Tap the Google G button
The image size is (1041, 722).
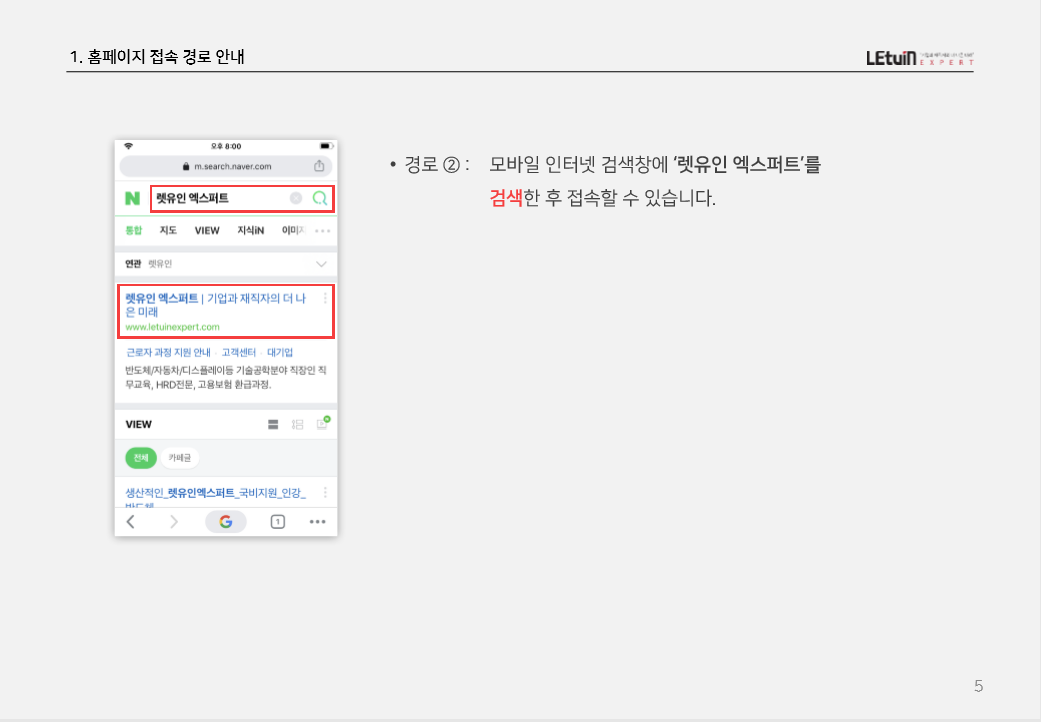pos(226,522)
